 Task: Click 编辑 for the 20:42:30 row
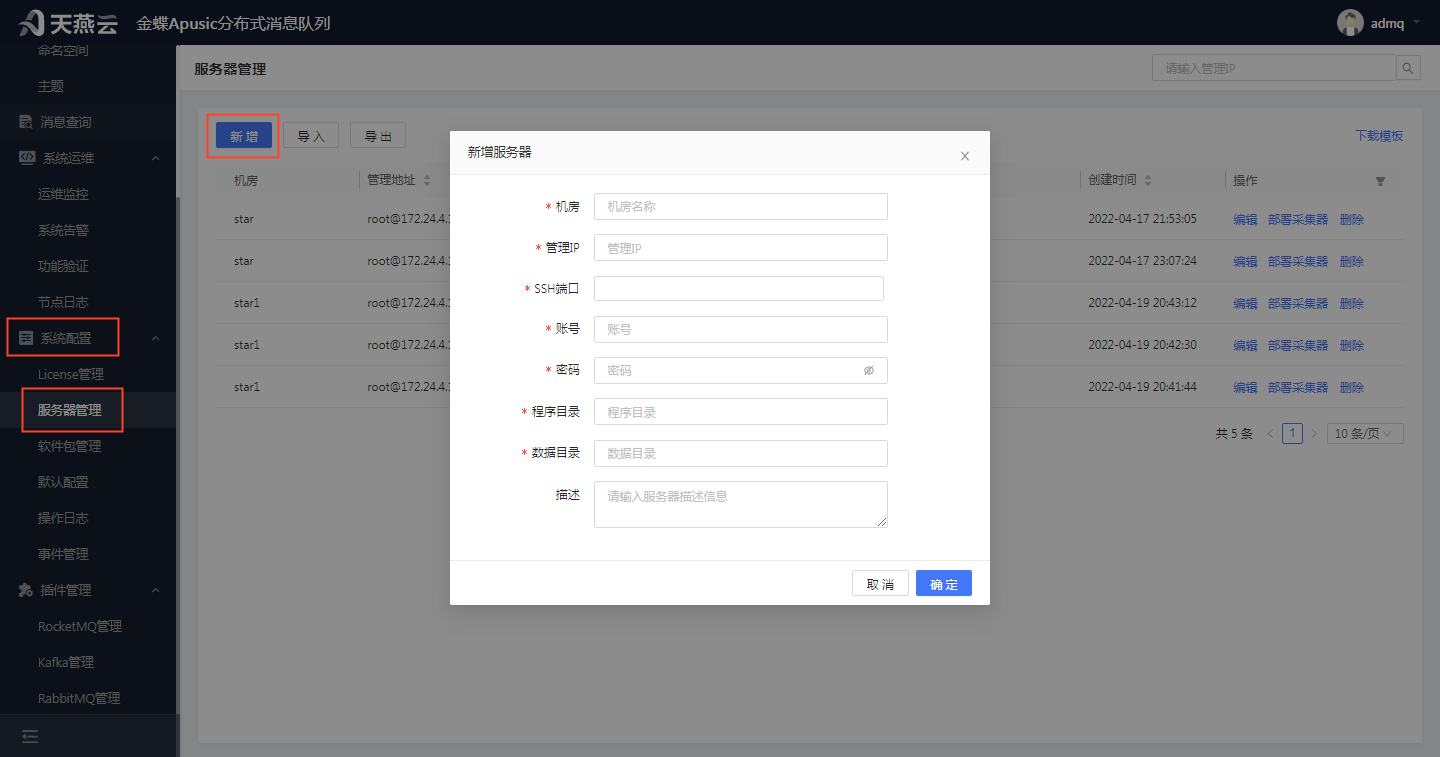click(1245, 345)
